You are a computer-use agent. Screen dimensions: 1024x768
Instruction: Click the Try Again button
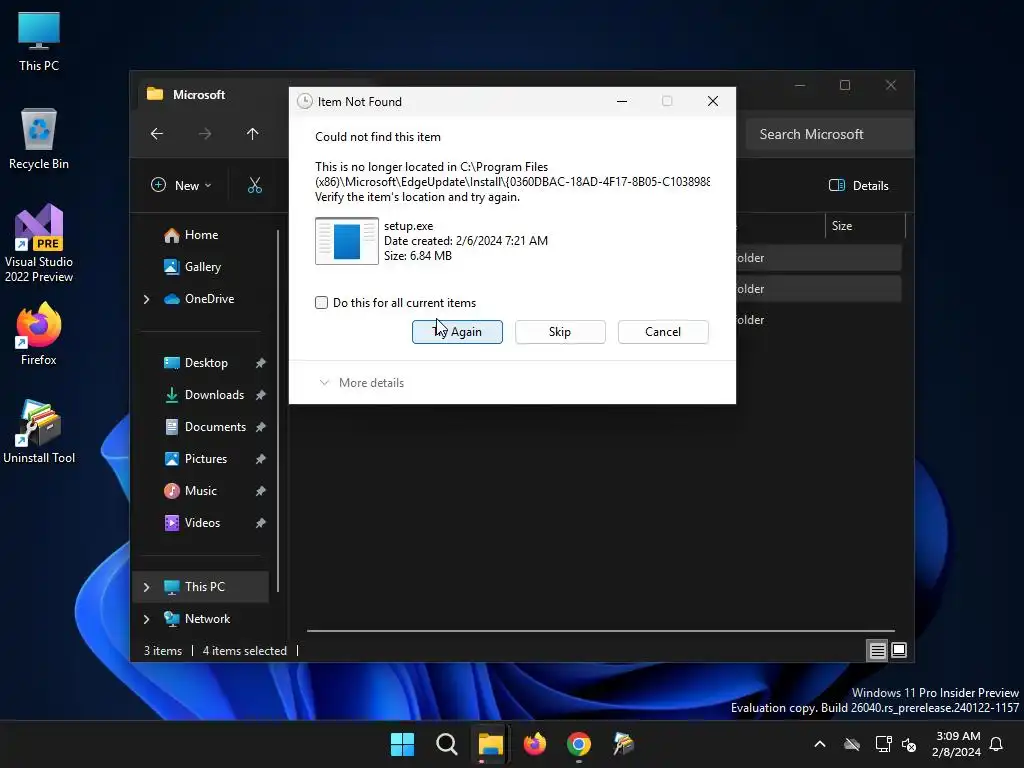point(457,332)
